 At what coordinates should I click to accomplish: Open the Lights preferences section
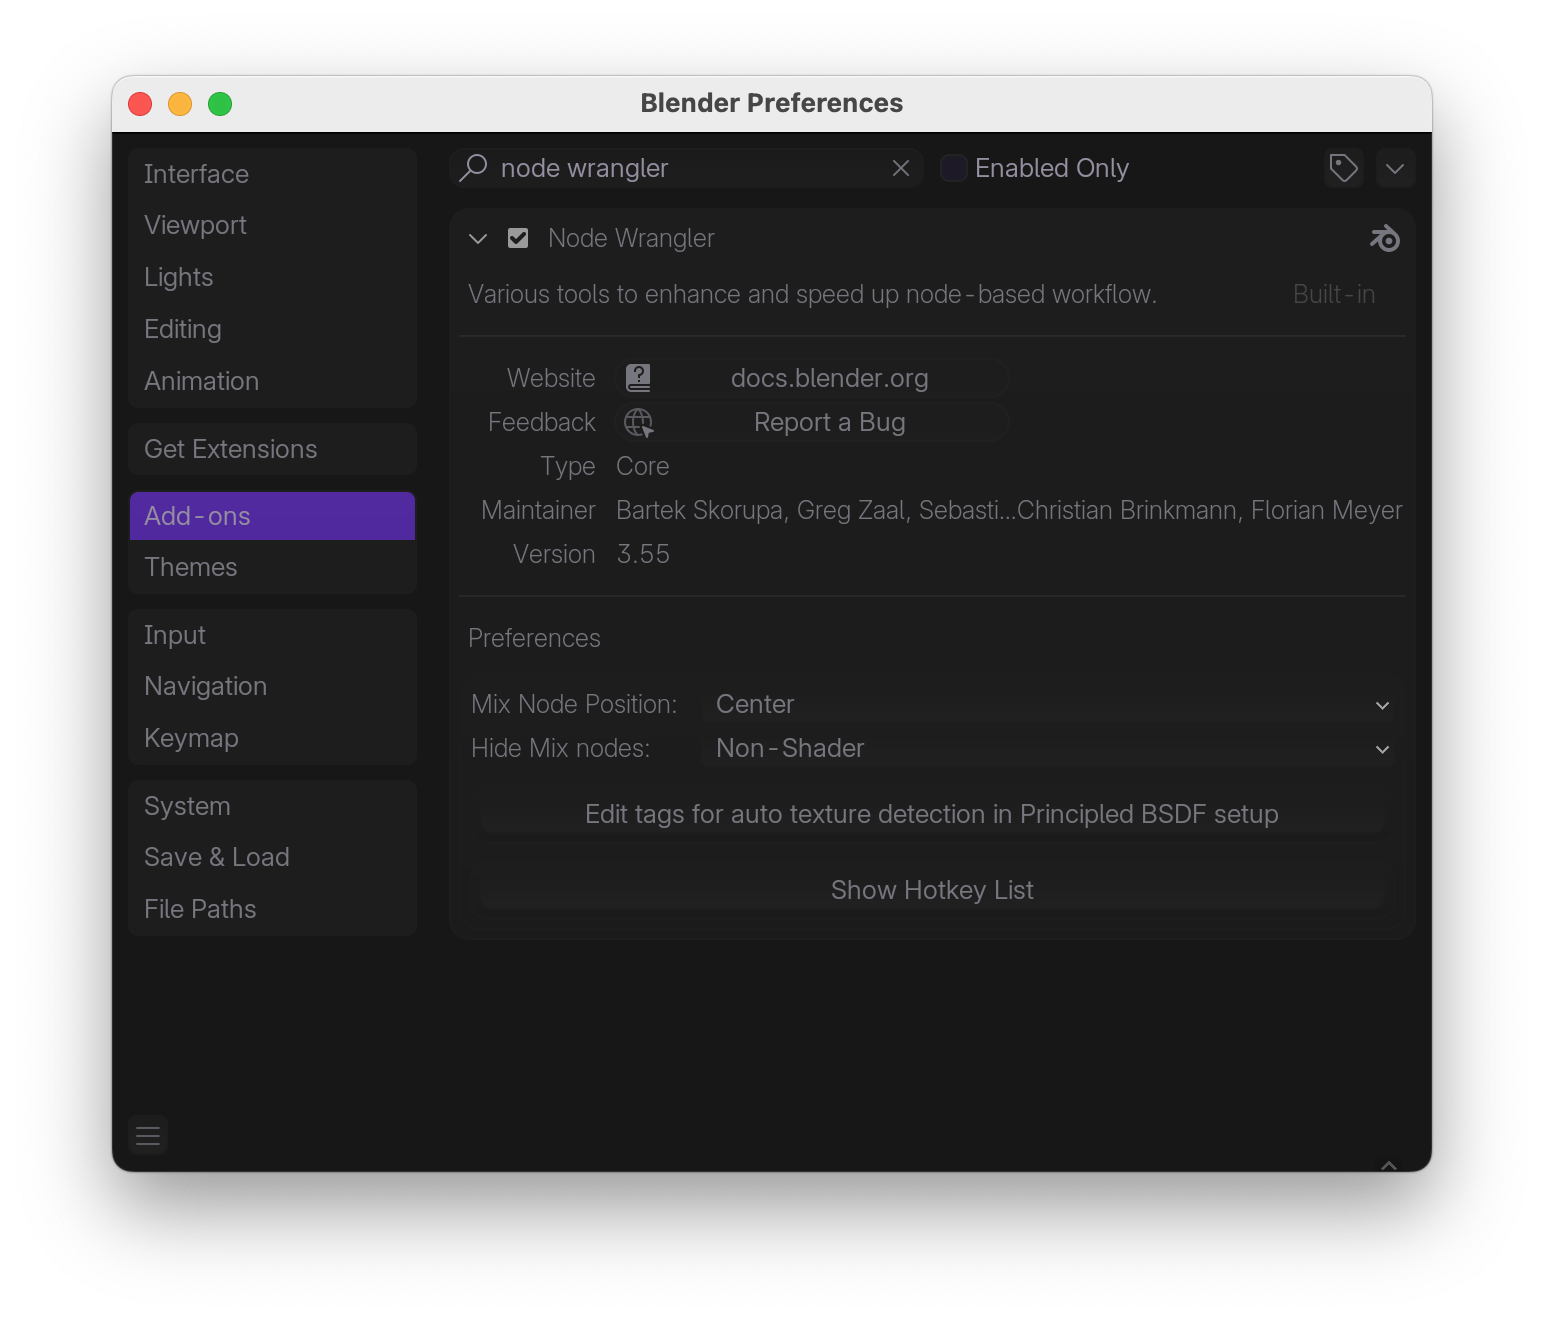pyautogui.click(x=273, y=277)
